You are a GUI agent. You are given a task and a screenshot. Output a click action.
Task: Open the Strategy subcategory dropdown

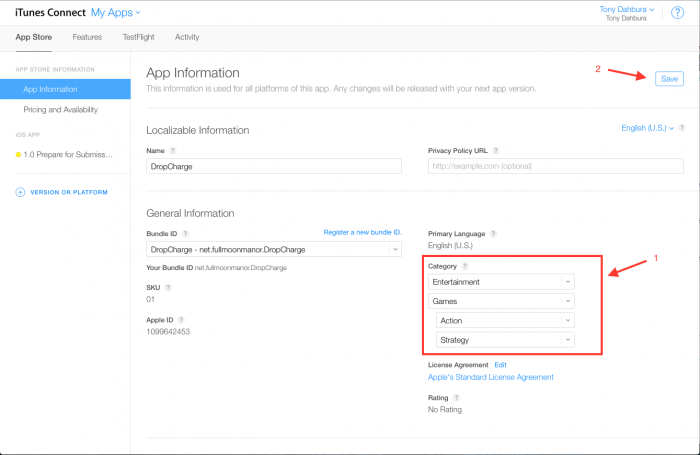click(505, 340)
